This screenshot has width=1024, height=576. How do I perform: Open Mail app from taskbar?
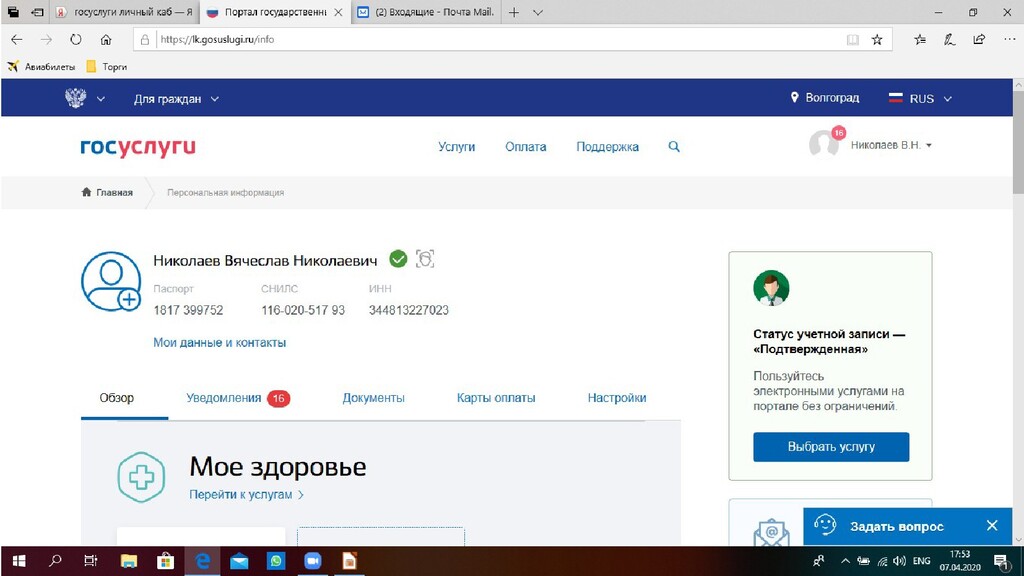coord(239,561)
